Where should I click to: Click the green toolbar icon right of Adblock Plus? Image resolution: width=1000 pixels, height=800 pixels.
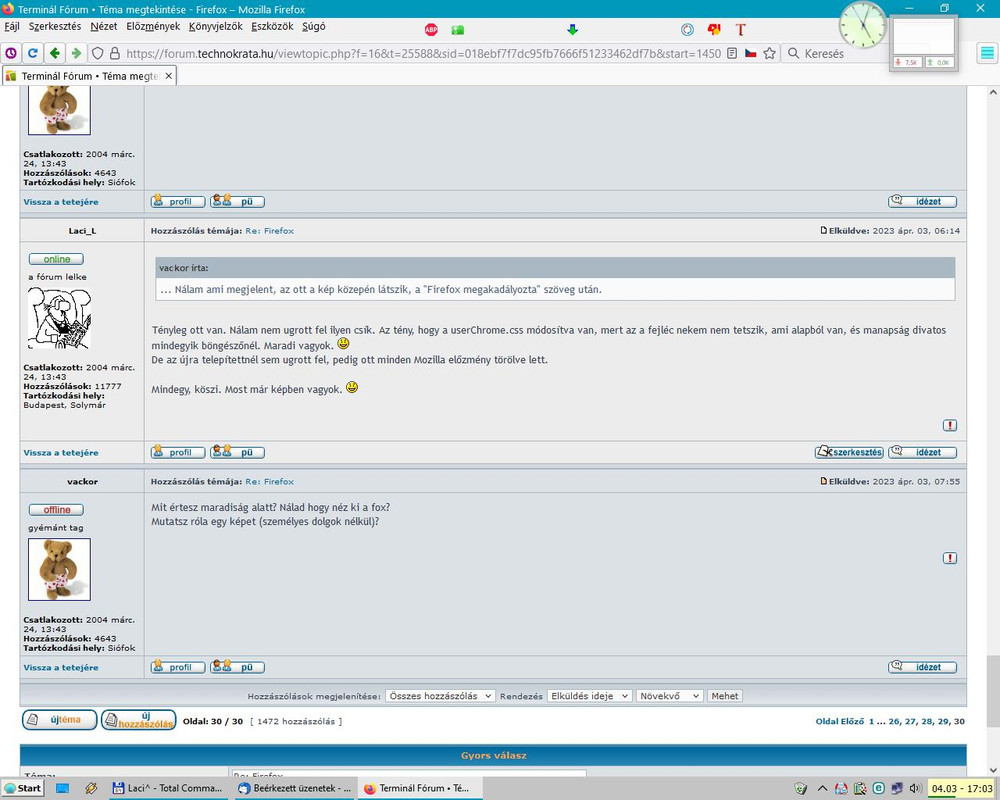(x=458, y=29)
